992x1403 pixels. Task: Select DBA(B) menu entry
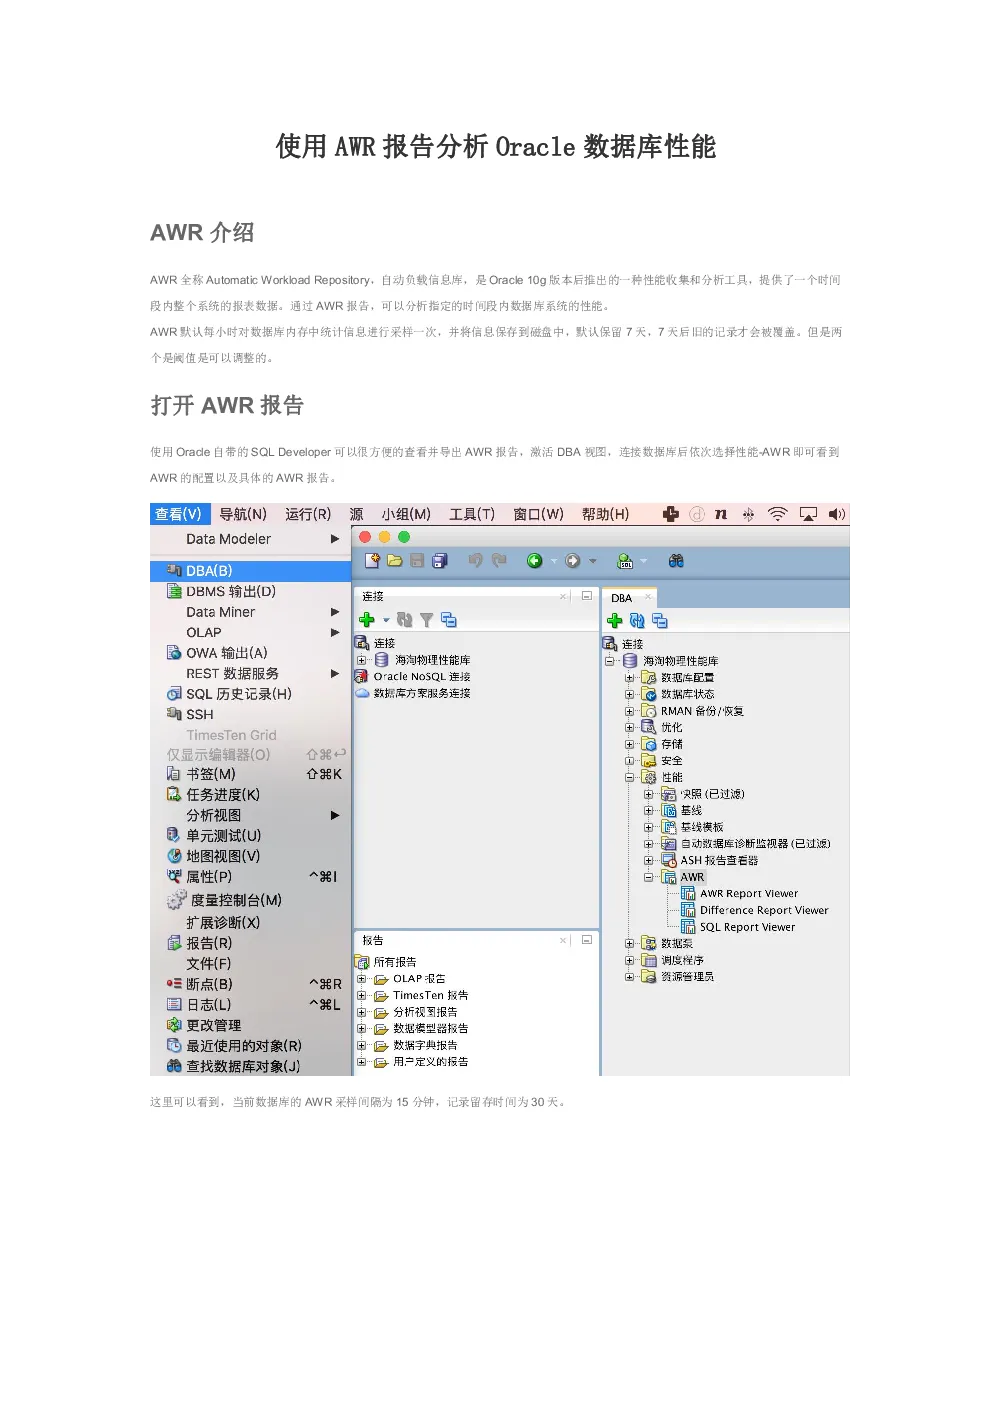pos(250,571)
